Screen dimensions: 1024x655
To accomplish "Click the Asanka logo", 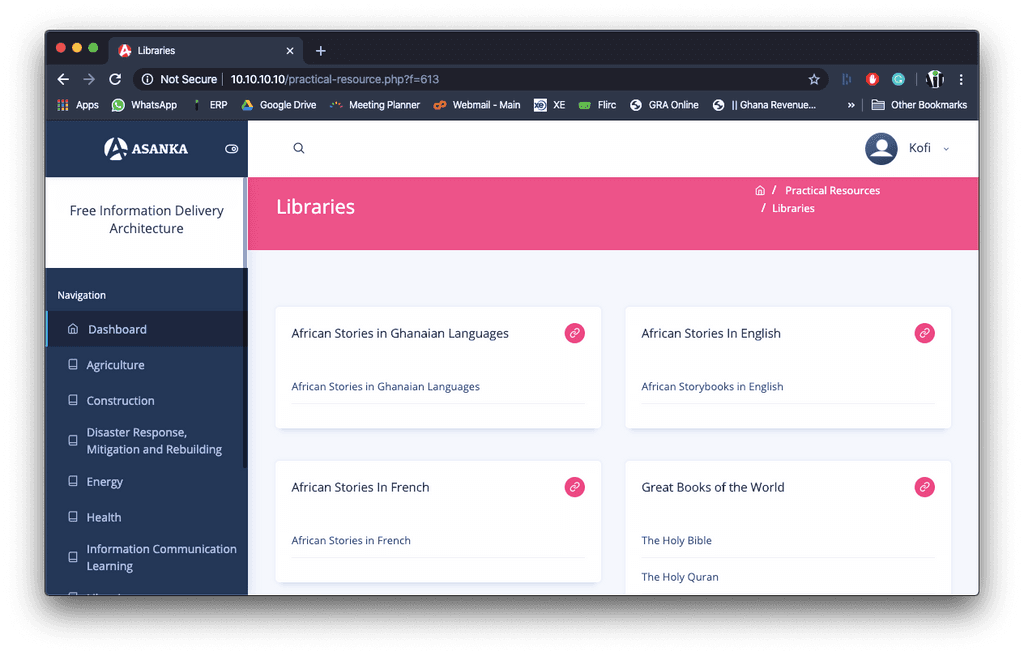I will point(146,149).
